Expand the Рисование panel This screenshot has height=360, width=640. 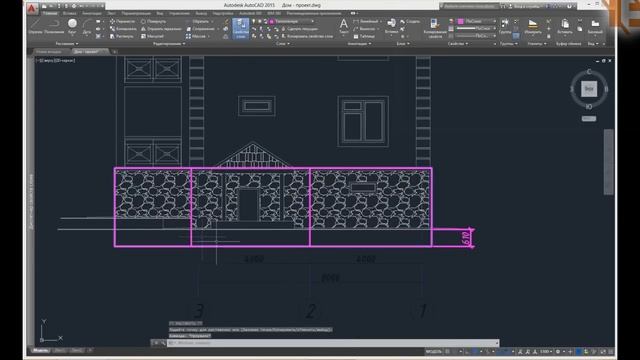[67, 44]
